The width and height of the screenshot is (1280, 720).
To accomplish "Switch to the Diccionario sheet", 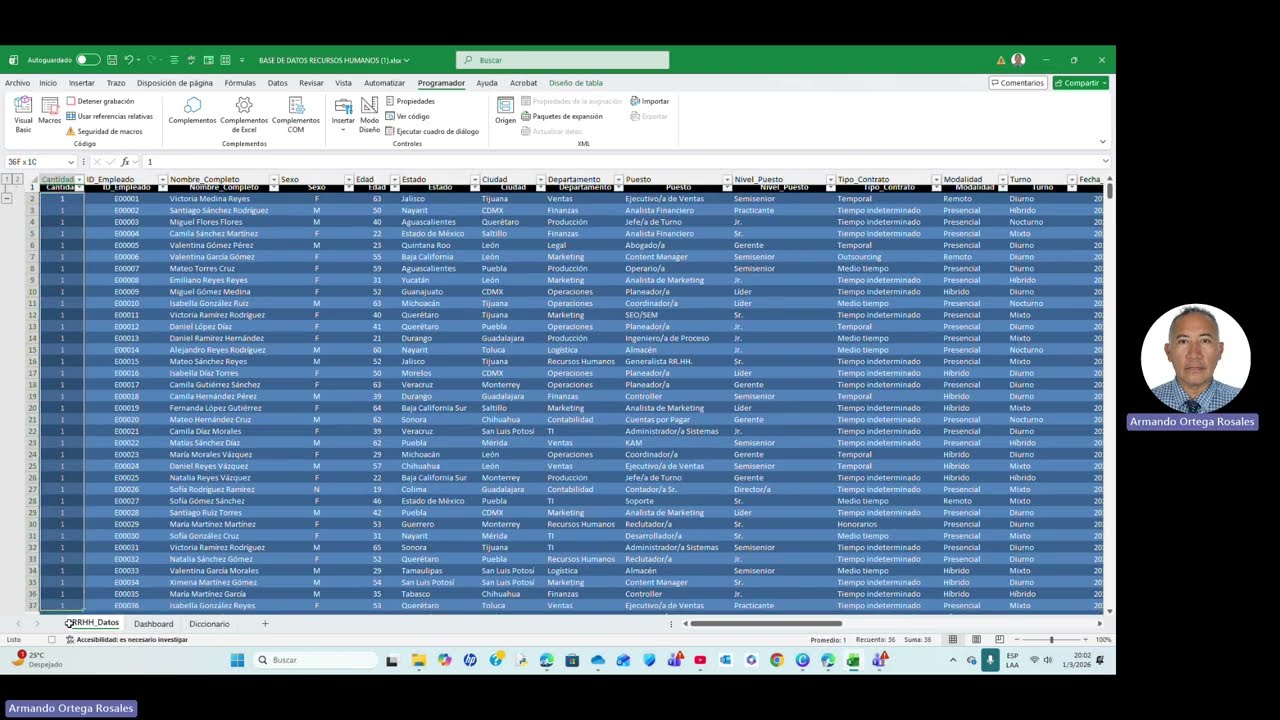I will 209,624.
